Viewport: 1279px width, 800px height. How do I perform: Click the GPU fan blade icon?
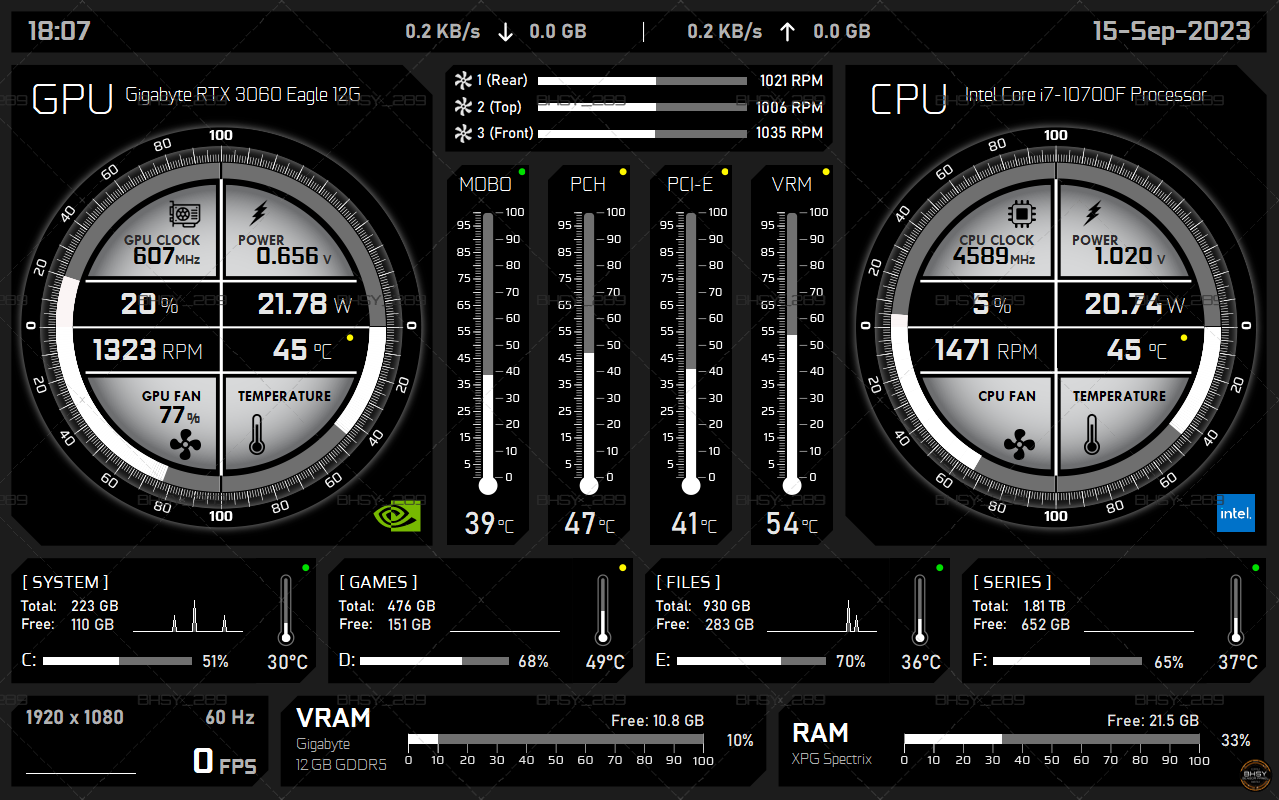(x=185, y=444)
